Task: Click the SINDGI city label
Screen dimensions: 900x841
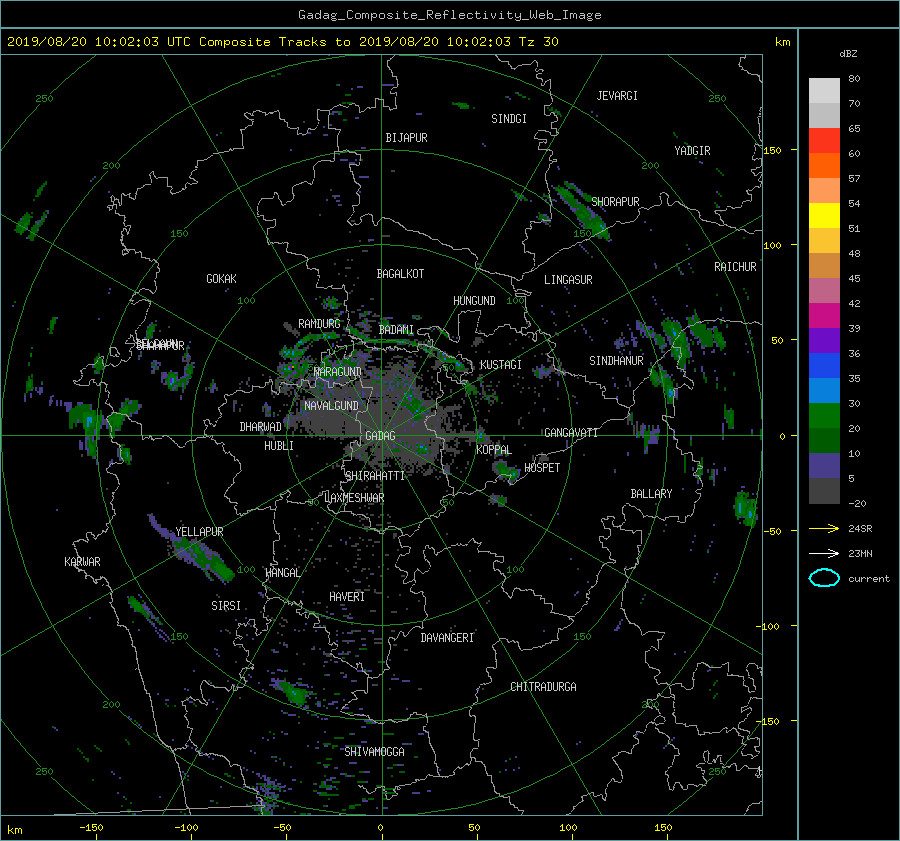Action: click(509, 119)
